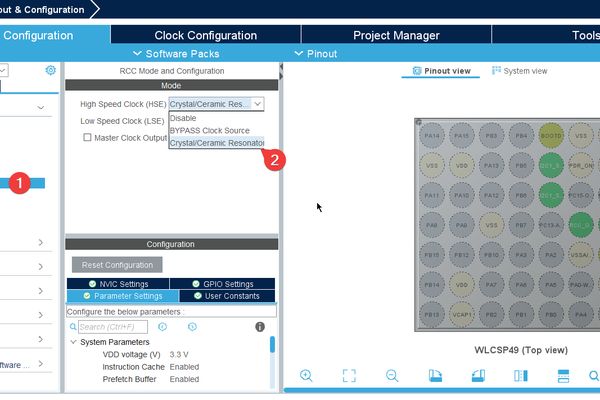Open the Project Manager tab
Viewport: 600px width, 400px height.
pos(396,35)
